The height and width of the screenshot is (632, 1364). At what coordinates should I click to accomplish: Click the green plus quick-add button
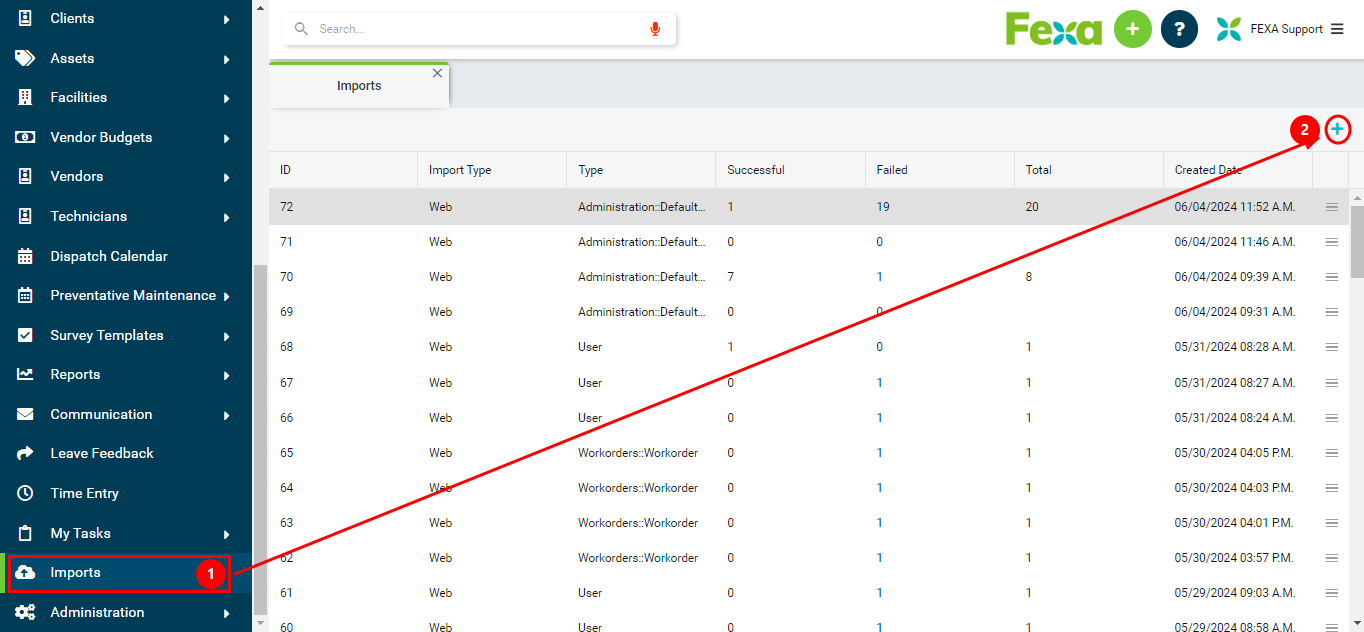pos(1132,29)
